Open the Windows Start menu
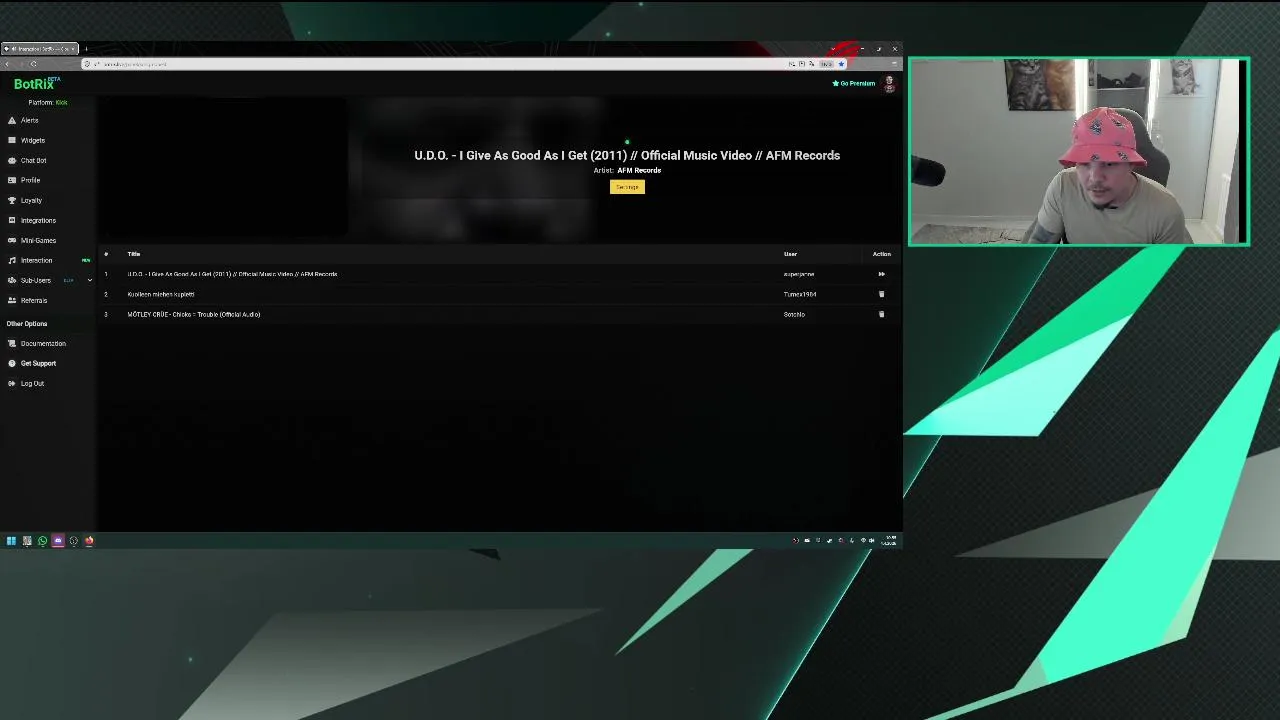The image size is (1280, 720). click(x=11, y=541)
